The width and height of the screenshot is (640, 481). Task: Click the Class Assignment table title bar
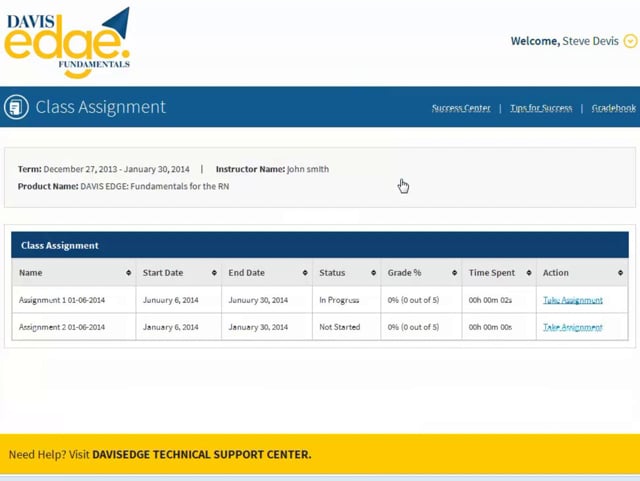[320, 245]
